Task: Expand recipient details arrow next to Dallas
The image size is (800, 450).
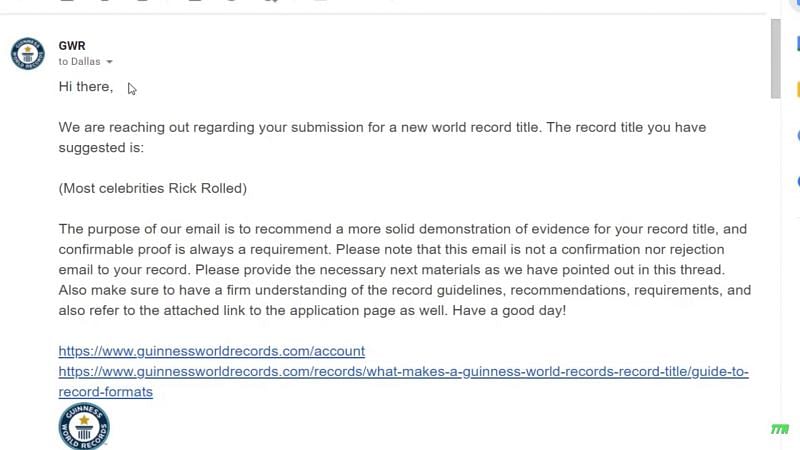Action: tap(109, 62)
